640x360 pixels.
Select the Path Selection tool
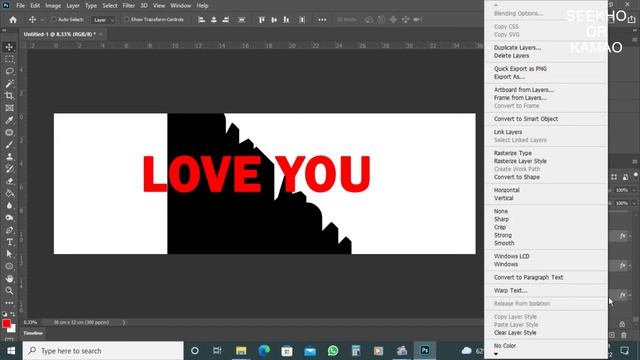click(9, 254)
